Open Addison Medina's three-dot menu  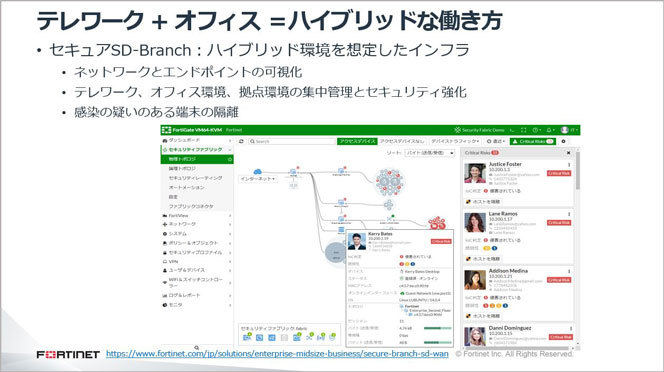tap(569, 271)
